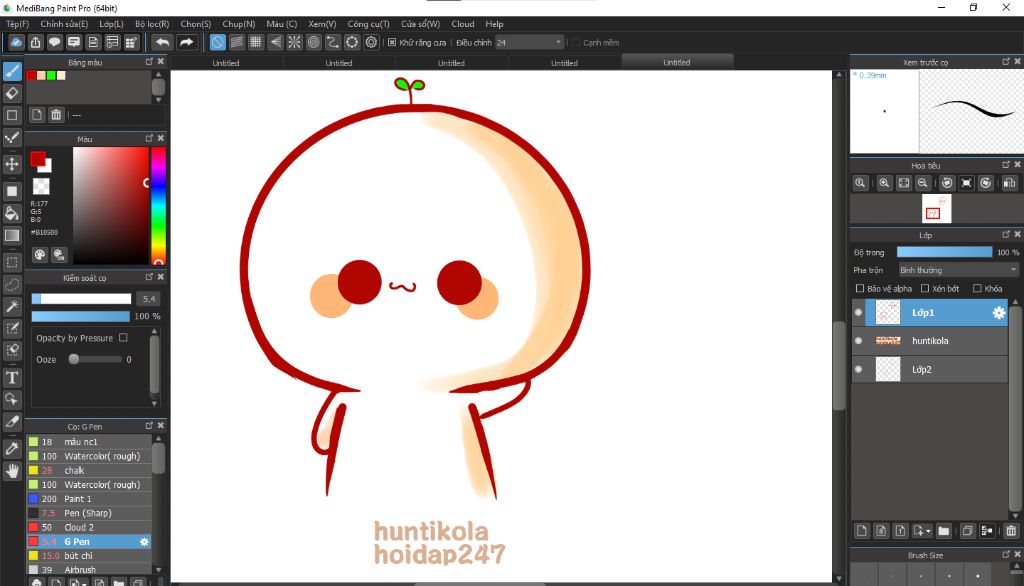Open the Chỉnh sửa(E) menu
Image resolution: width=1024 pixels, height=586 pixels.
point(64,24)
